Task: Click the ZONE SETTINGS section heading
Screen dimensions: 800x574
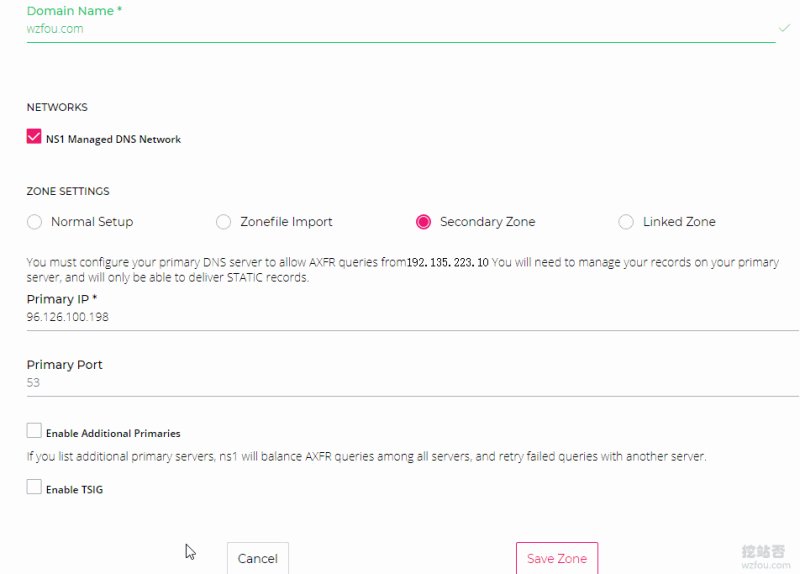Action: coord(68,191)
